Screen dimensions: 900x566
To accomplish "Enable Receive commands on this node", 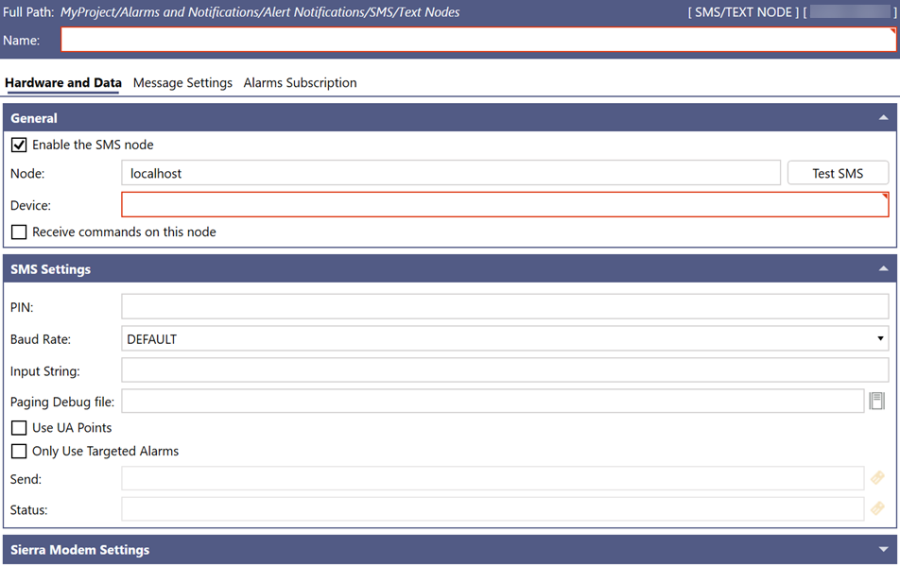I will 19,232.
